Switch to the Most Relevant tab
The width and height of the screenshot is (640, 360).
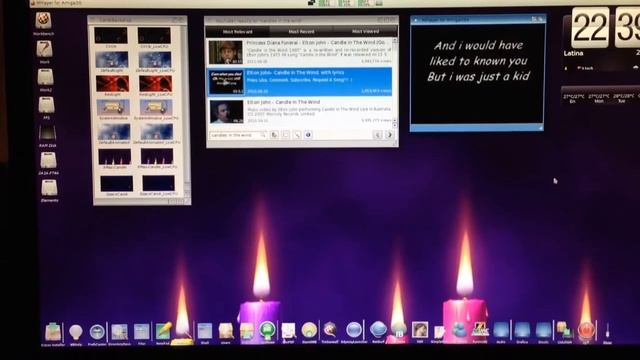click(x=238, y=31)
